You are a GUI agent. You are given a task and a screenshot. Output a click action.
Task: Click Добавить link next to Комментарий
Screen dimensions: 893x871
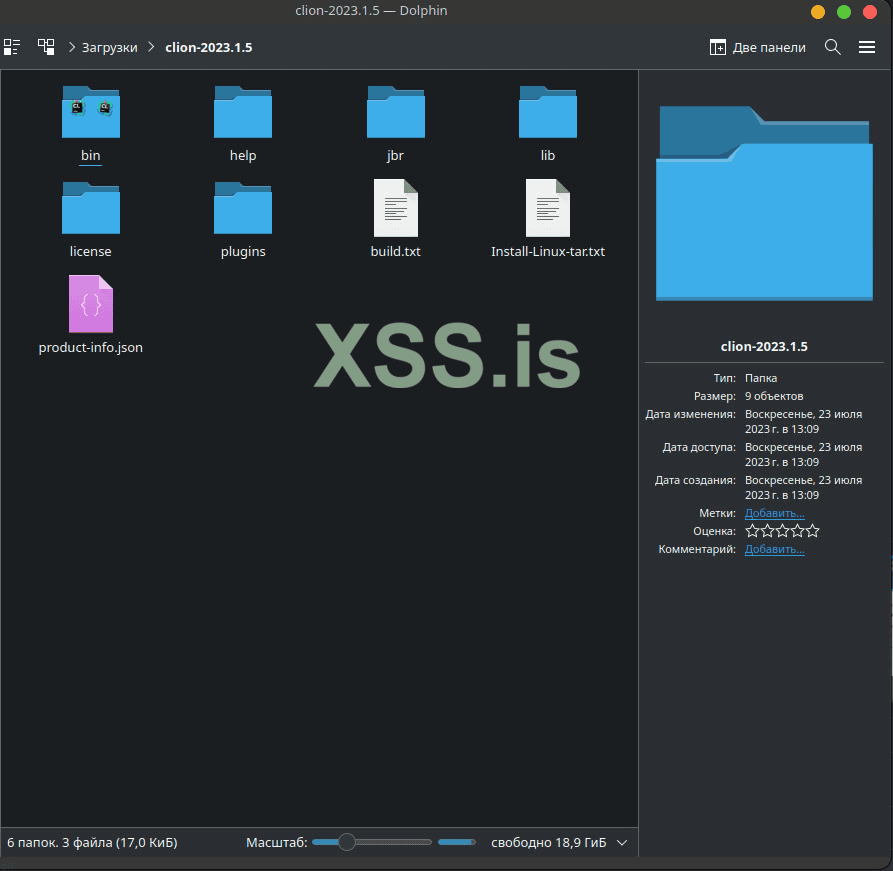[774, 549]
